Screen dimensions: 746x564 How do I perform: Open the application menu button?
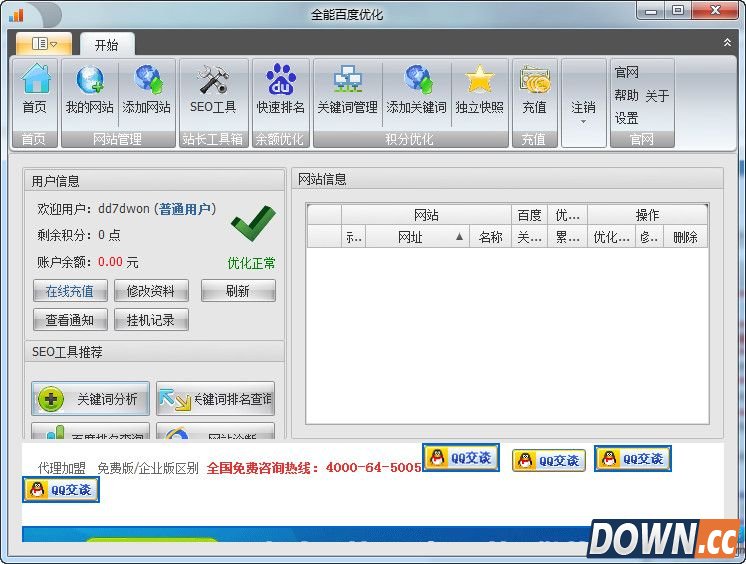(x=44, y=44)
